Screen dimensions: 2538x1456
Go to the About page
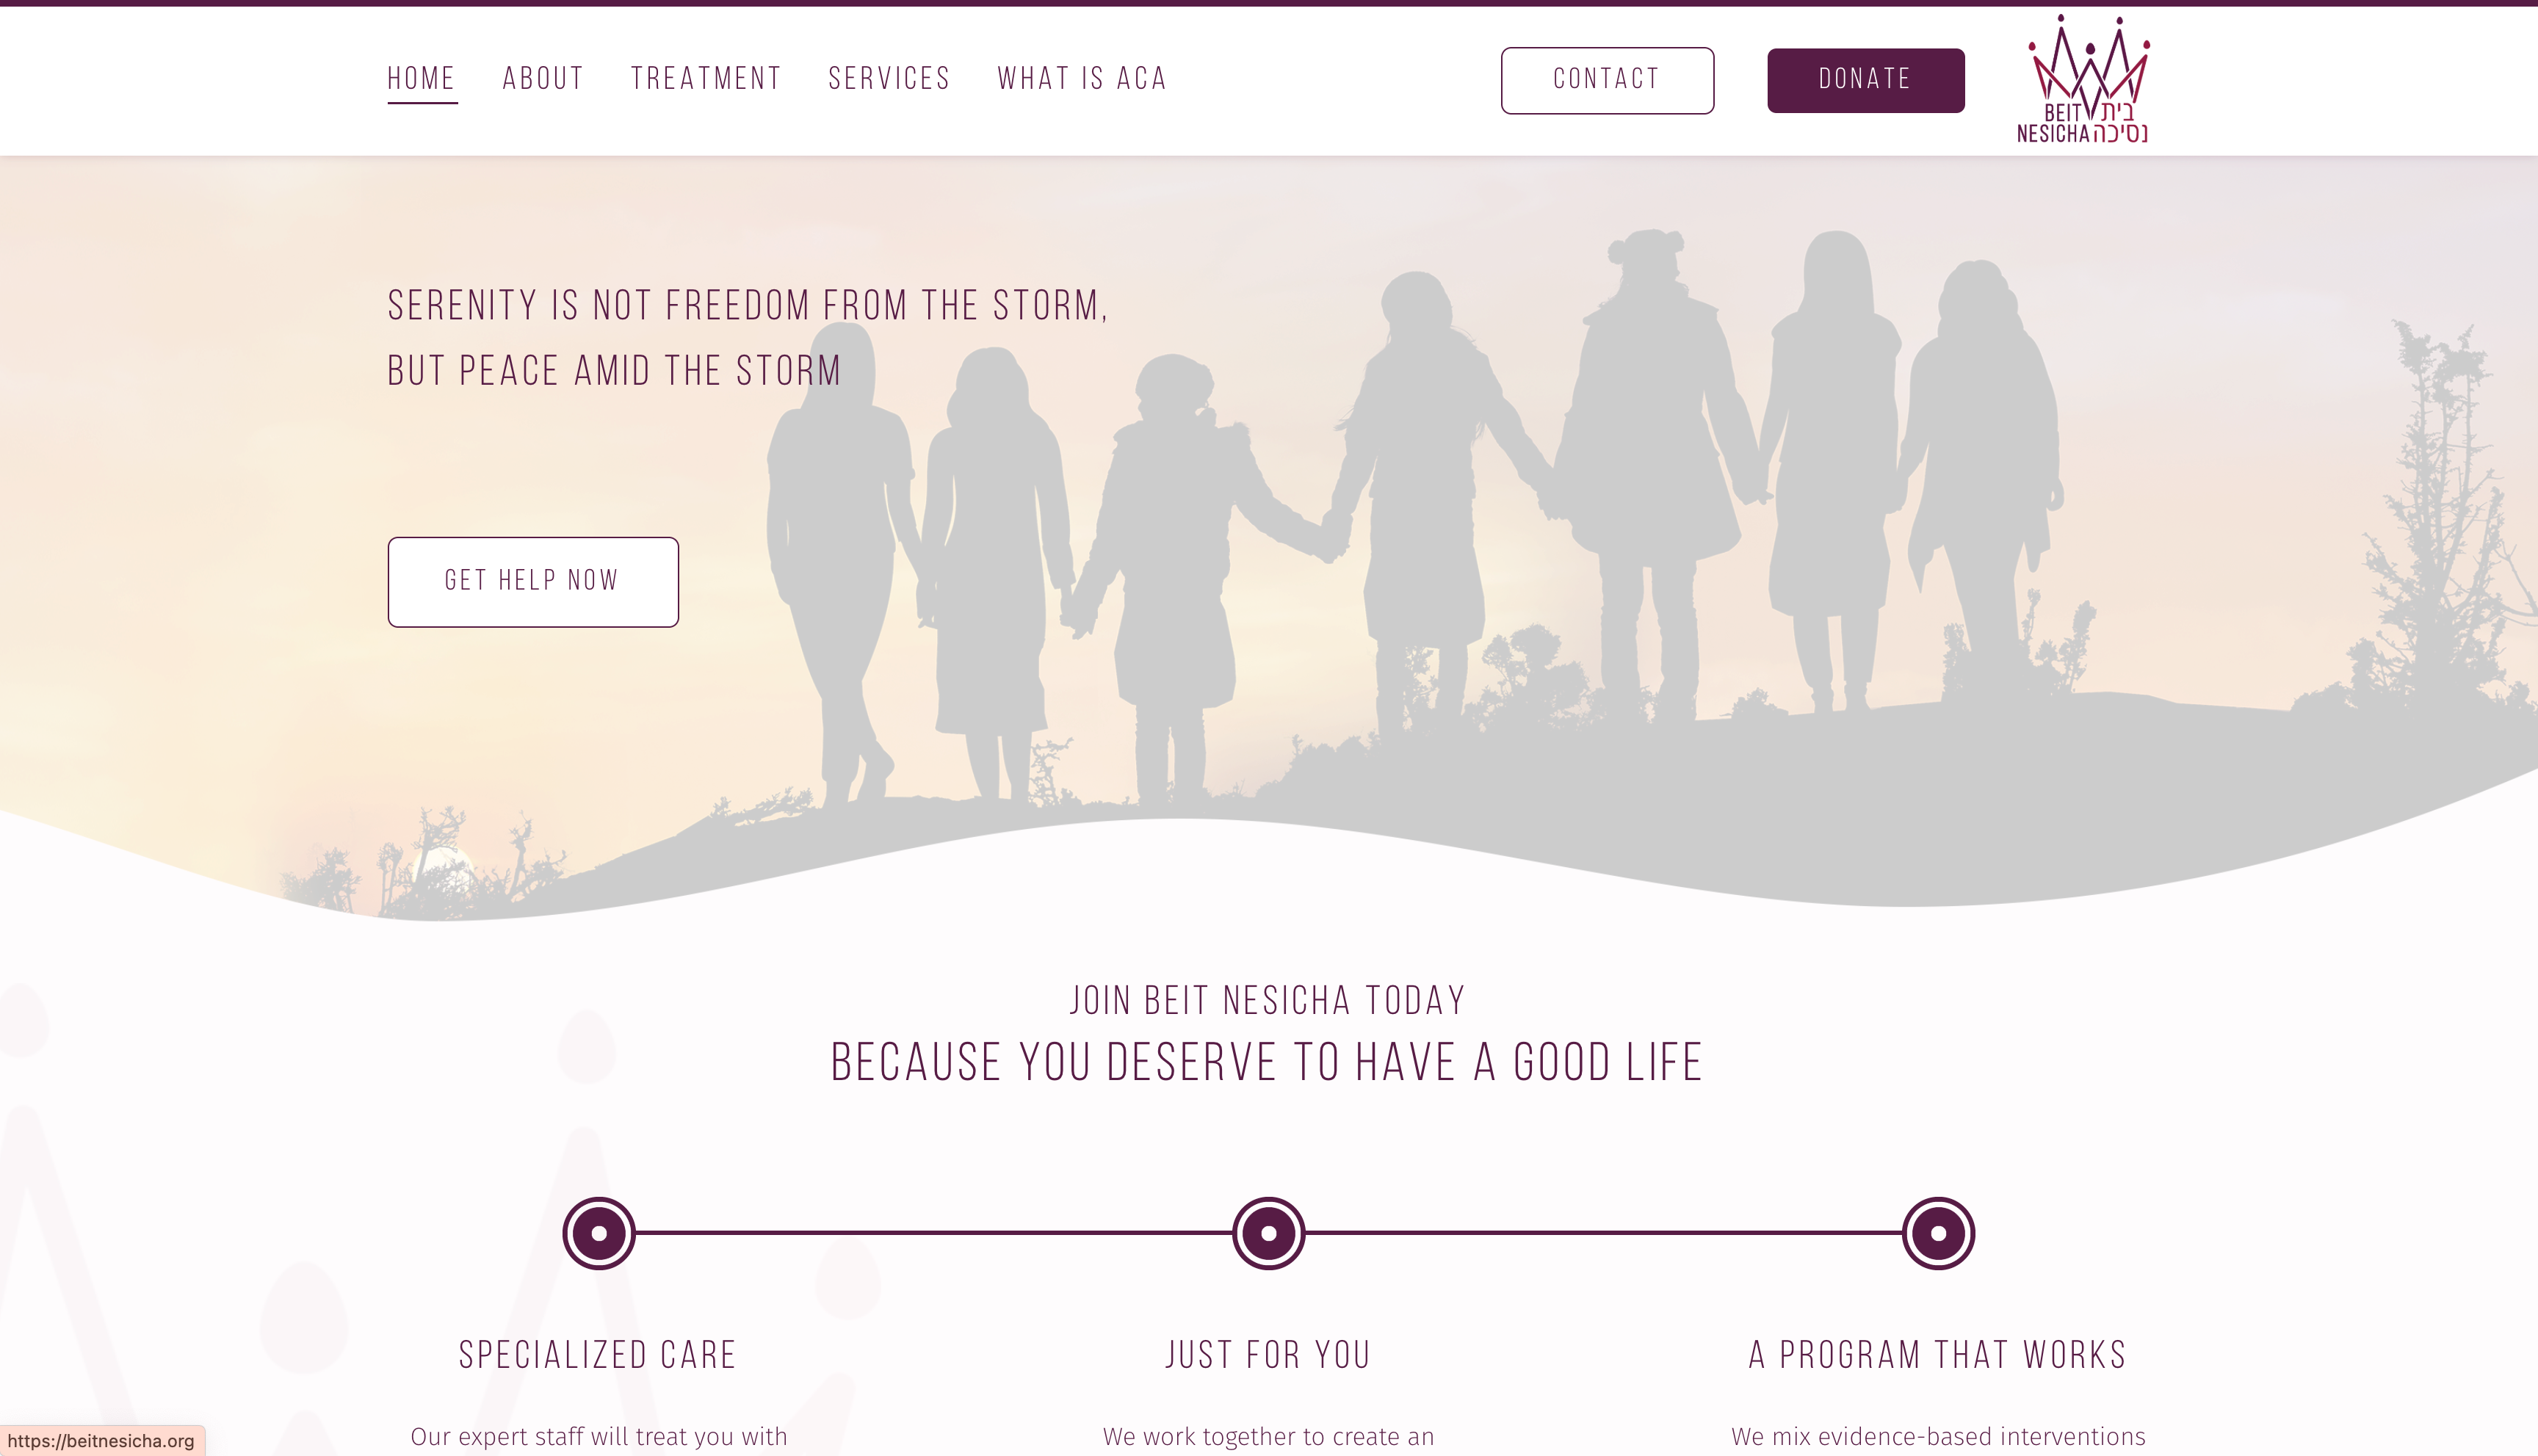click(543, 79)
